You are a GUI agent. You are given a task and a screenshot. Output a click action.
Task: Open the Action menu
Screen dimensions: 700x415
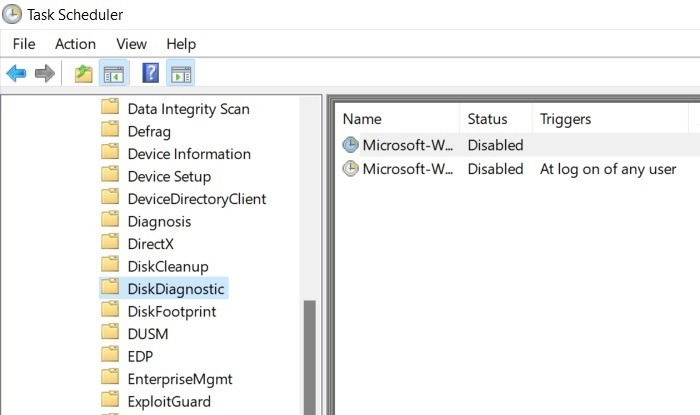(75, 44)
